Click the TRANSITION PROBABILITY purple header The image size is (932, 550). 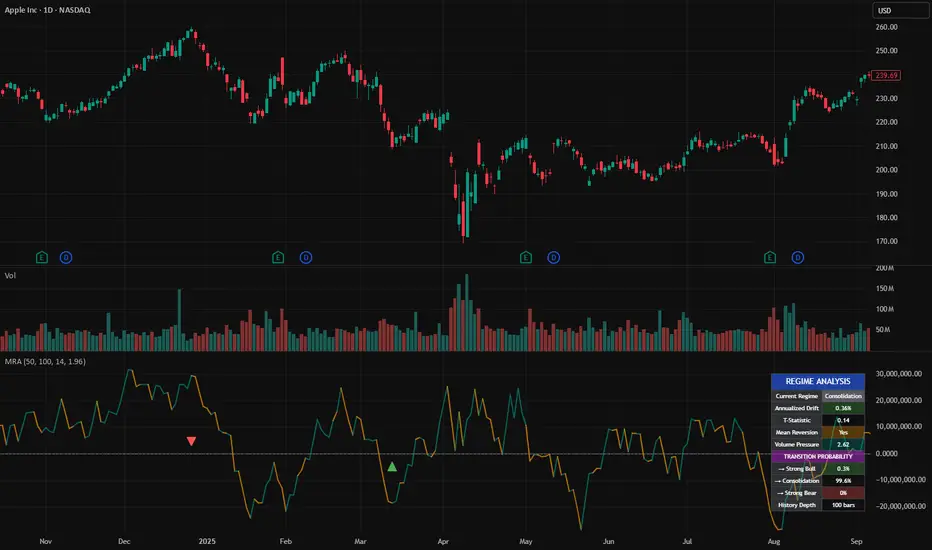(x=818, y=457)
